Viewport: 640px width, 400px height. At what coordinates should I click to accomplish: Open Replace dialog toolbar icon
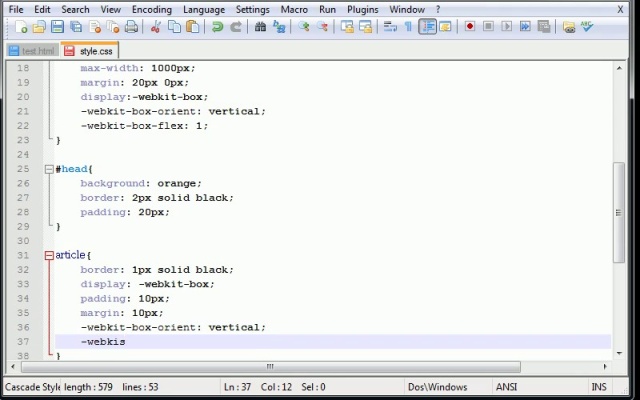coord(279,27)
